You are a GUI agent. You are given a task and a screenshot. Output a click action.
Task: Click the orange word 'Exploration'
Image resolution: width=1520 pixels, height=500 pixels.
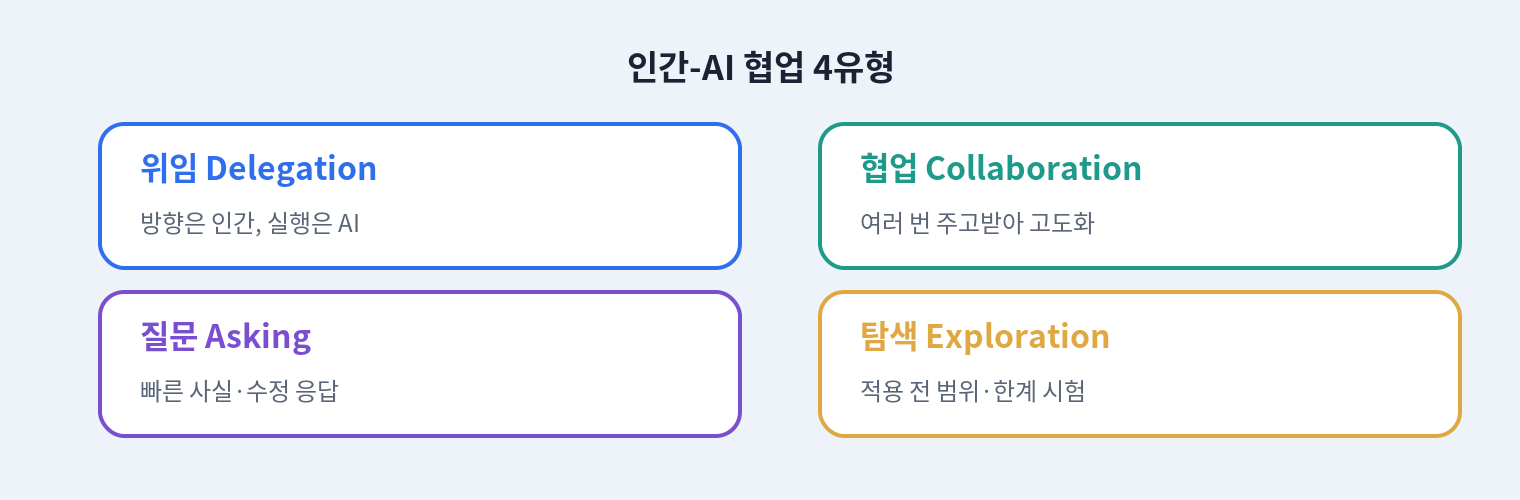click(x=1018, y=337)
